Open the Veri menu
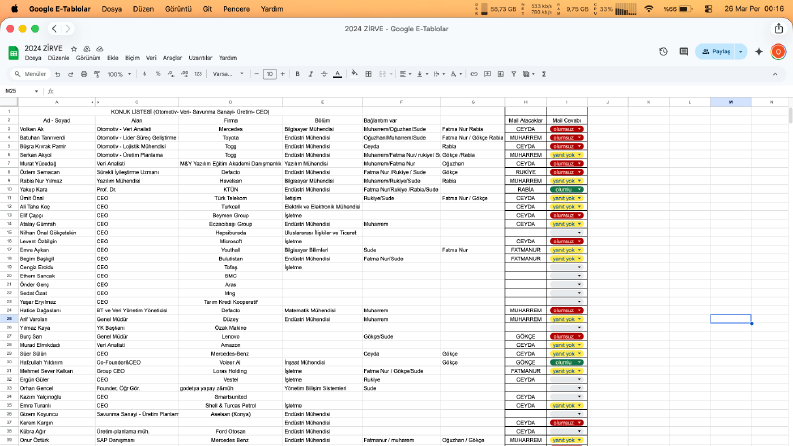The width and height of the screenshot is (793, 446). [151, 58]
